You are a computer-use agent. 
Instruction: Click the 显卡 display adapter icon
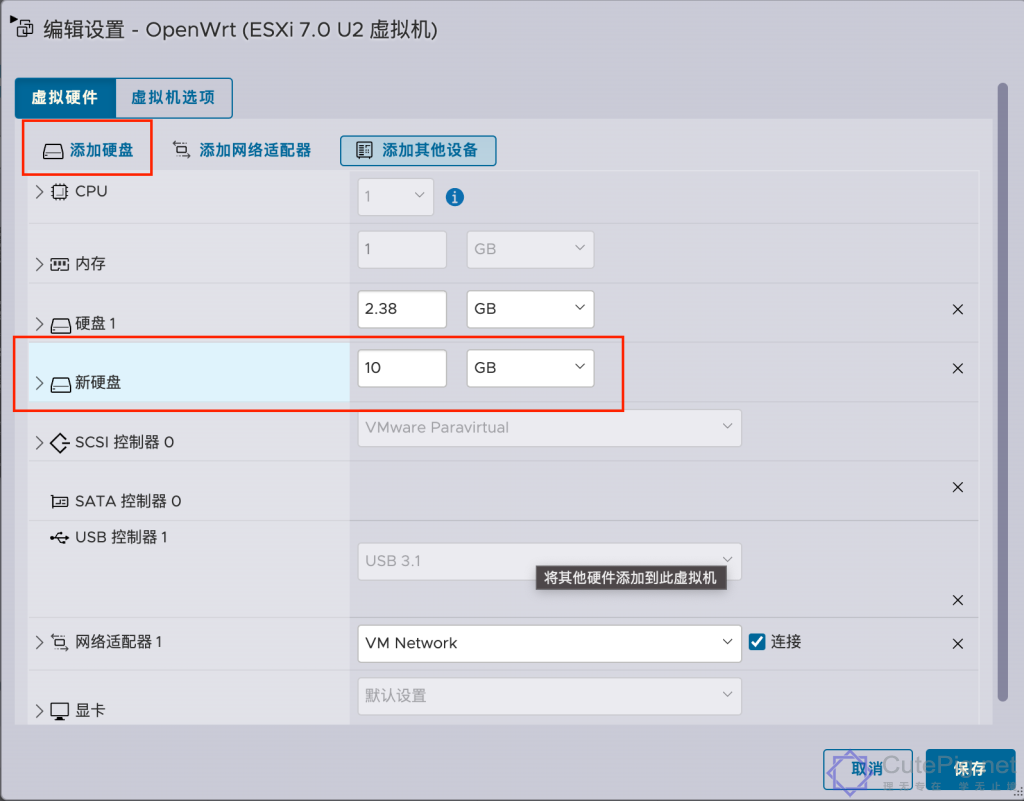click(59, 710)
